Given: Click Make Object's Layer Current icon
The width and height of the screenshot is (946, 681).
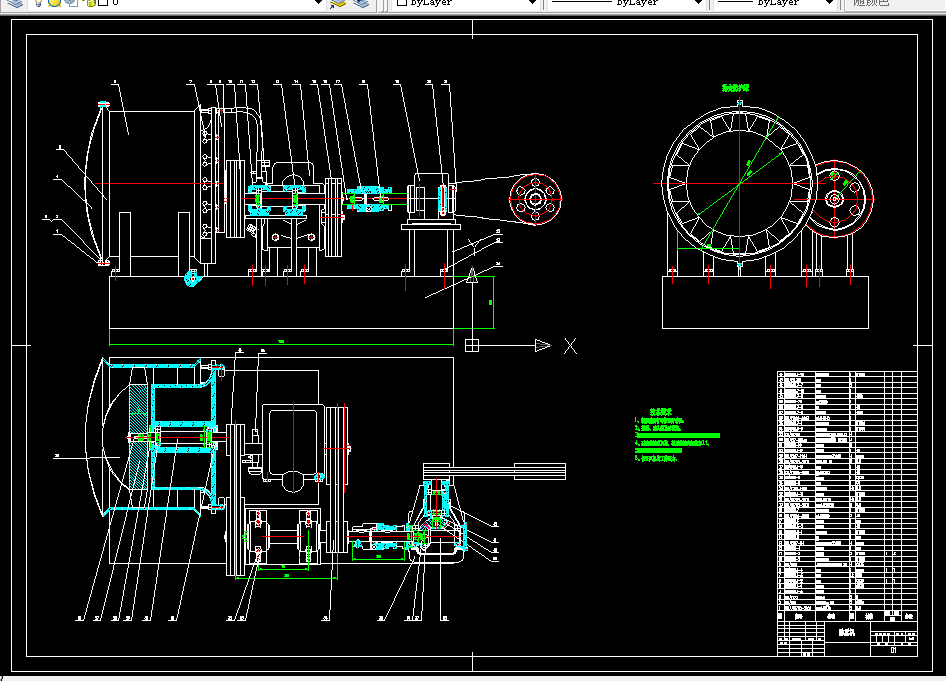Looking at the screenshot, I should tap(338, 4).
